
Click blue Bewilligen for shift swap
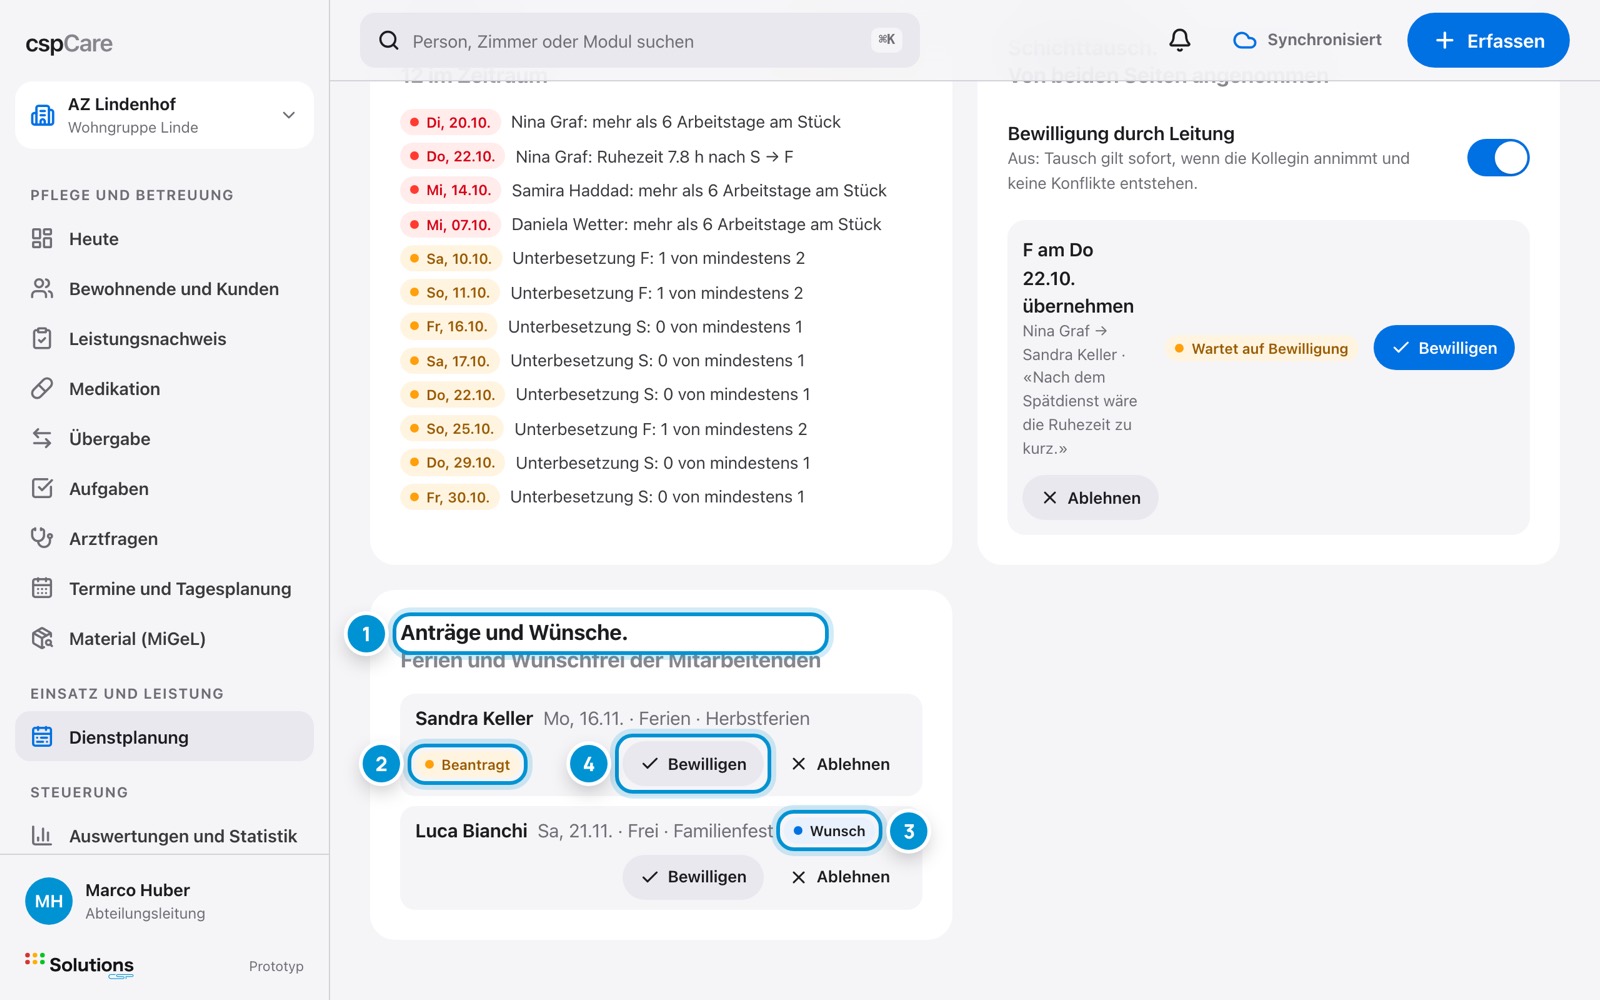[x=1443, y=348]
